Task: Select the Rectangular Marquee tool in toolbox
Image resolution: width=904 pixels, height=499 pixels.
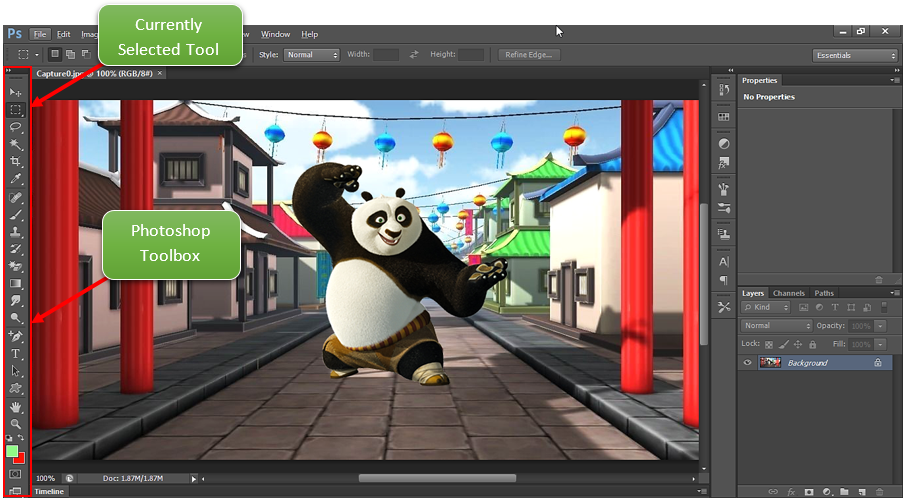Action: pyautogui.click(x=16, y=109)
